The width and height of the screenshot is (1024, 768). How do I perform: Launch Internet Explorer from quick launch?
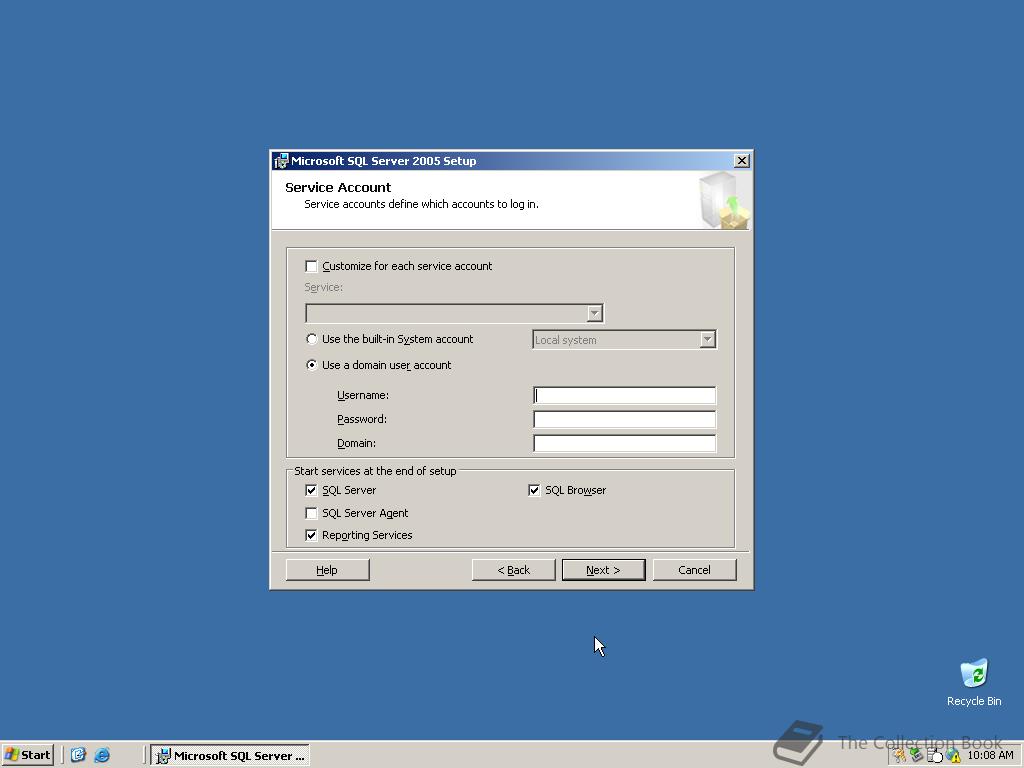102,755
